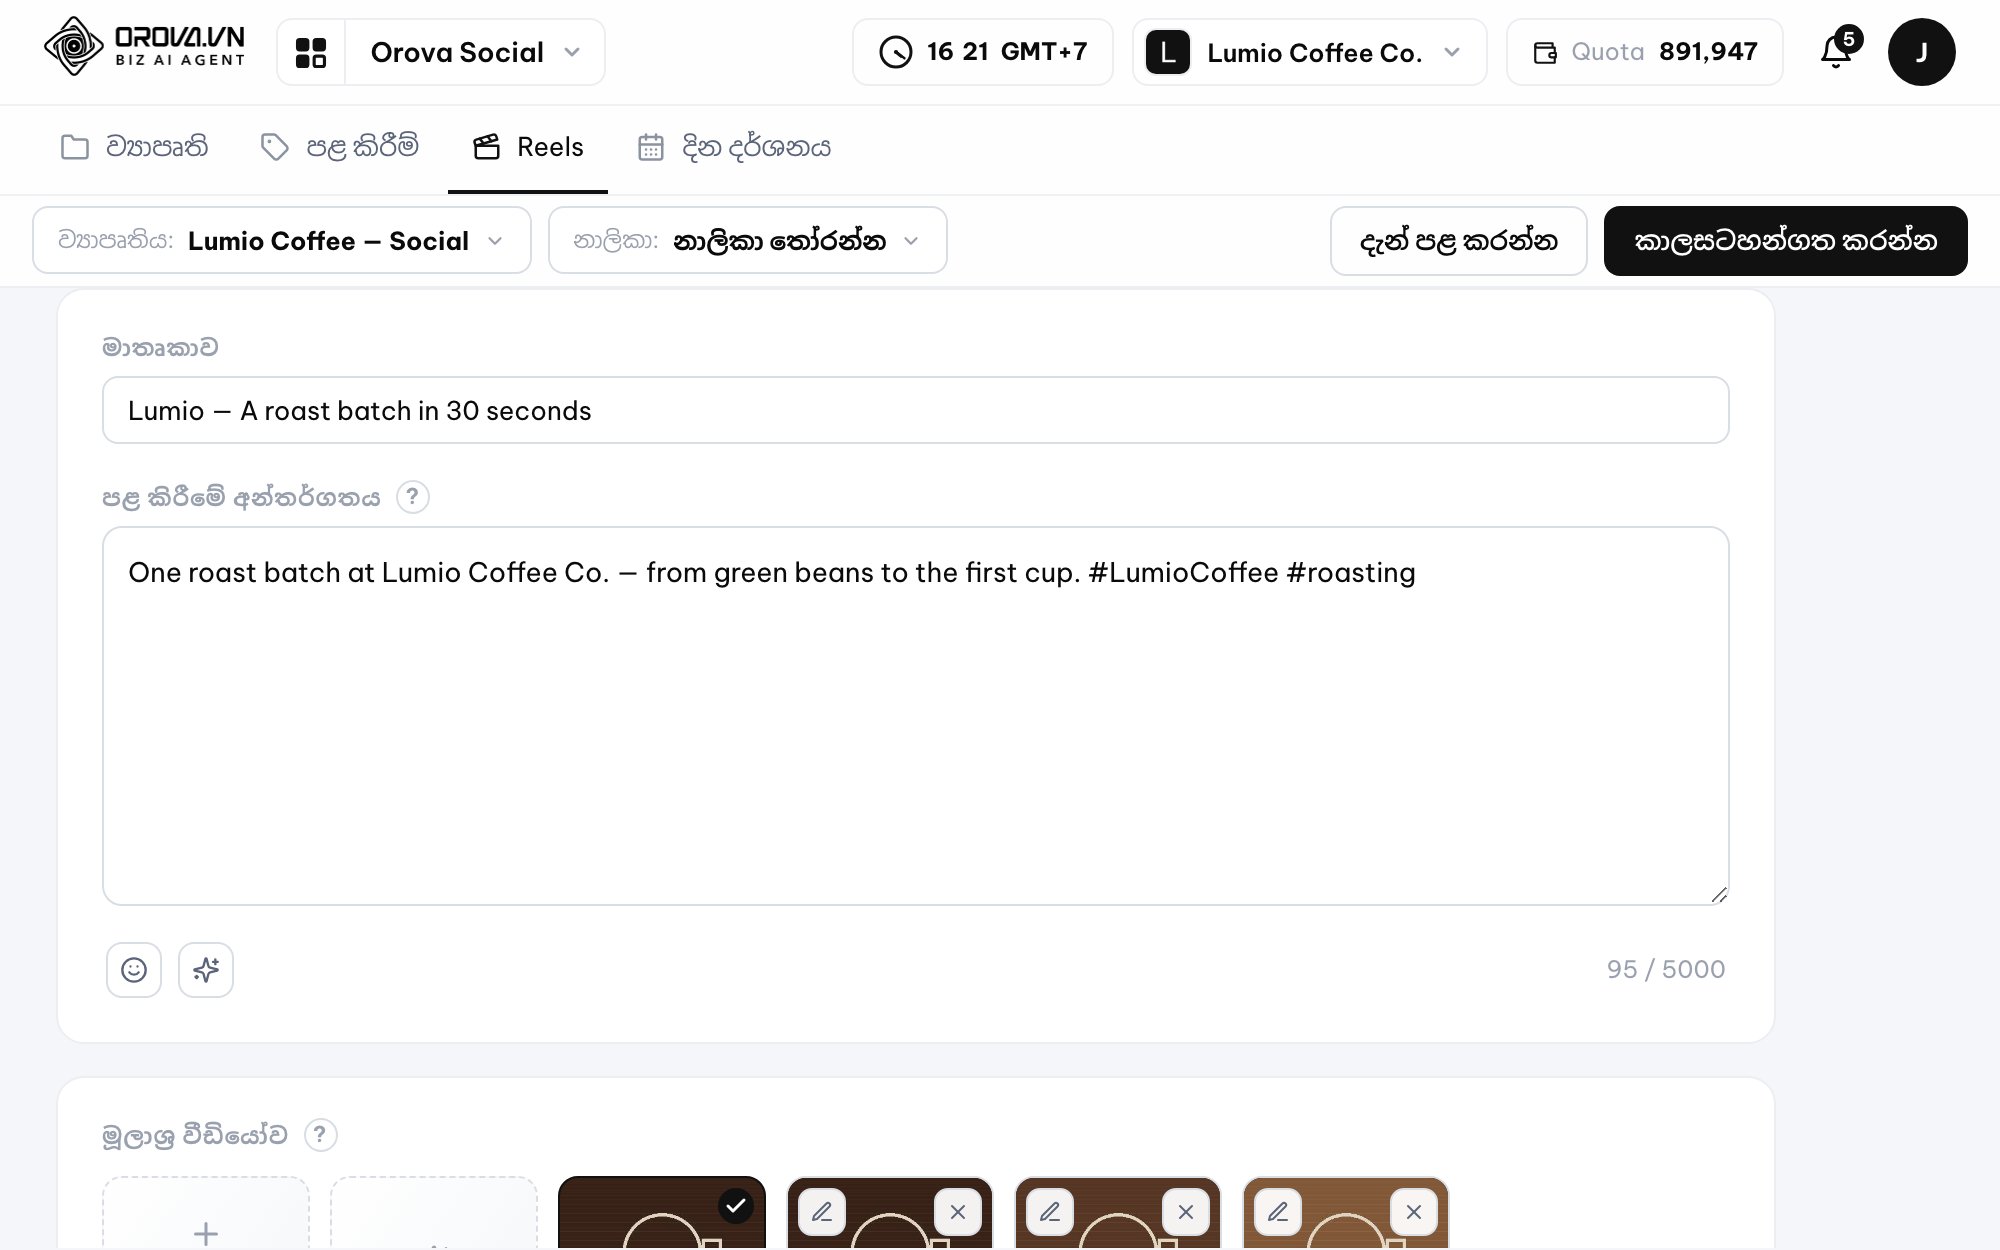Viewport: 2000px width, 1250px height.
Task: Open the නාලිකා තෝරන්න channel selector
Action: coord(748,240)
